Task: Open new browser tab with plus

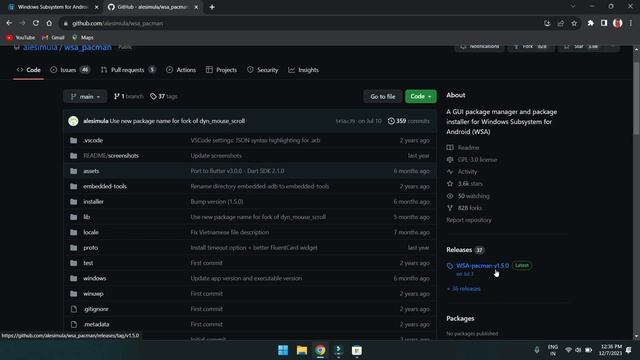Action: click(212, 7)
